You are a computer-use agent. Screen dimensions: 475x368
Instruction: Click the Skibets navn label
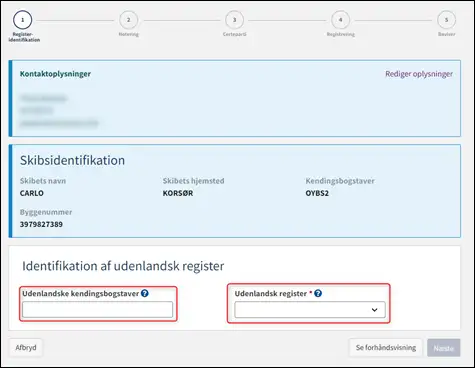coord(43,181)
